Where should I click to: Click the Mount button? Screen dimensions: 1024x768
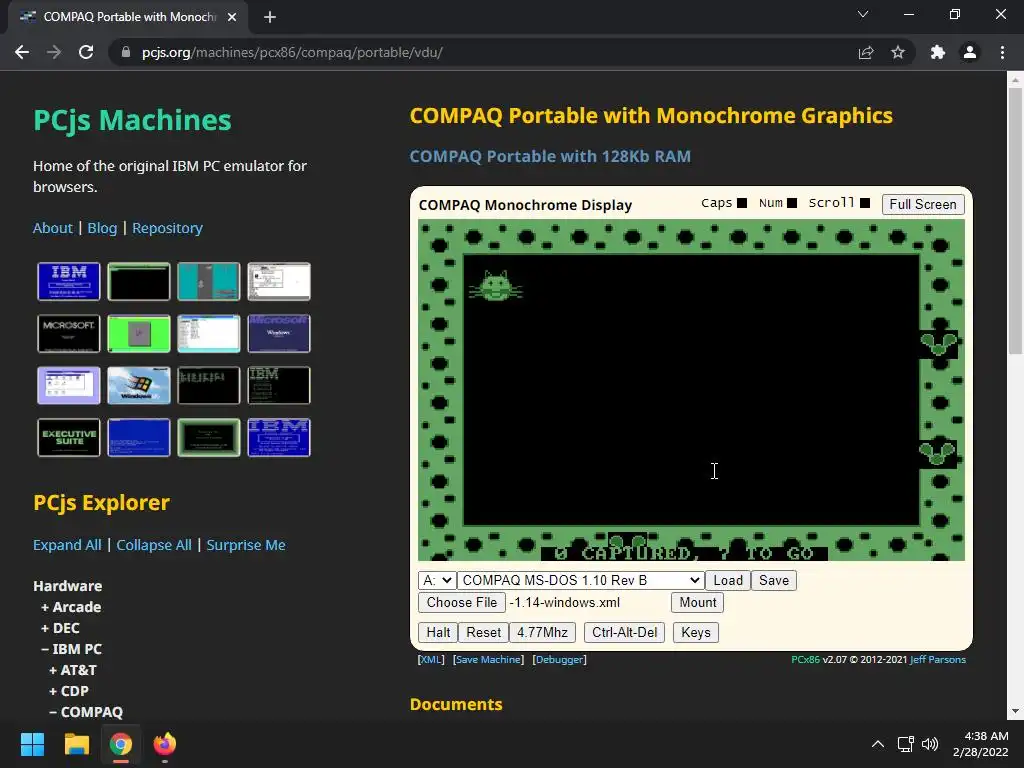click(x=697, y=602)
